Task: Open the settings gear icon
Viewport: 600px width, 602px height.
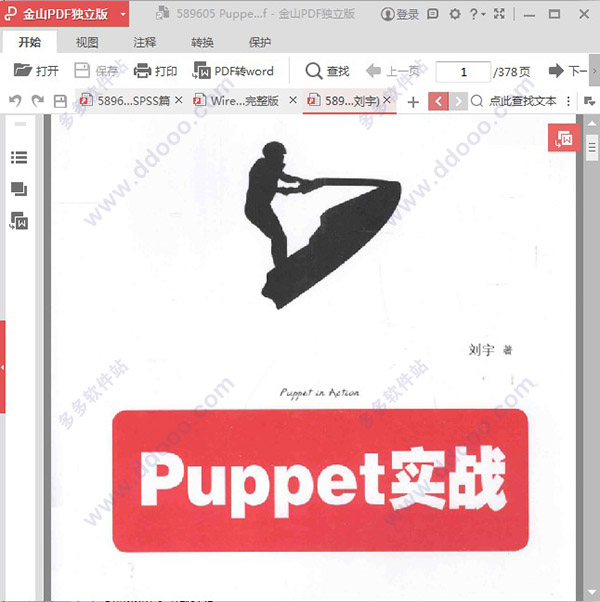Action: coord(455,14)
